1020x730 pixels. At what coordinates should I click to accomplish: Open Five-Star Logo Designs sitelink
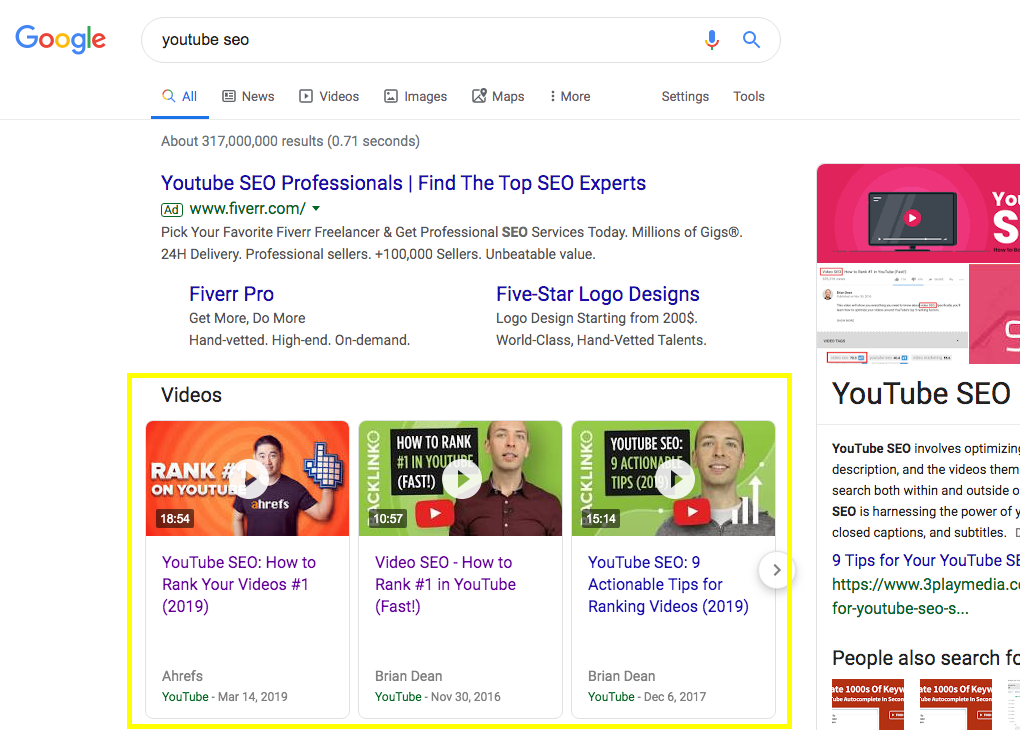(598, 294)
